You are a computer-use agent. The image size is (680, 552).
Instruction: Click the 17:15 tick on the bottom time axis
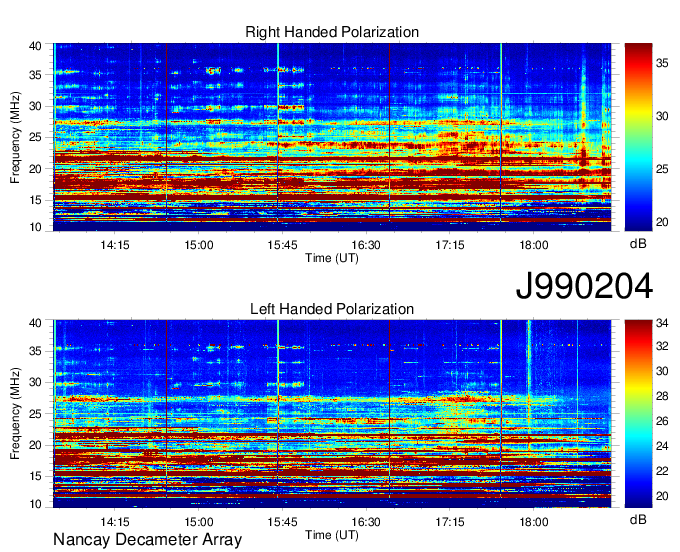[450, 521]
